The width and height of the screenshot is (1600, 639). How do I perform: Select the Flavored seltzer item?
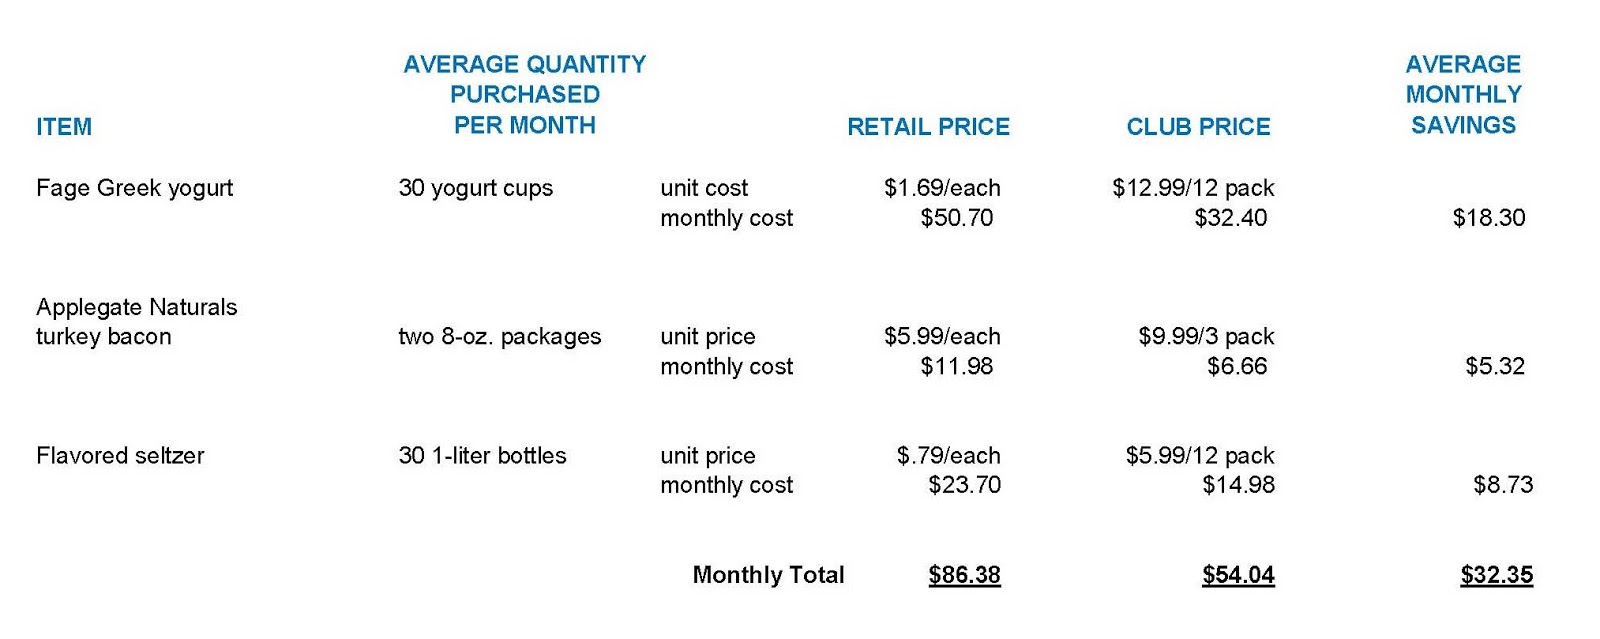pos(120,456)
